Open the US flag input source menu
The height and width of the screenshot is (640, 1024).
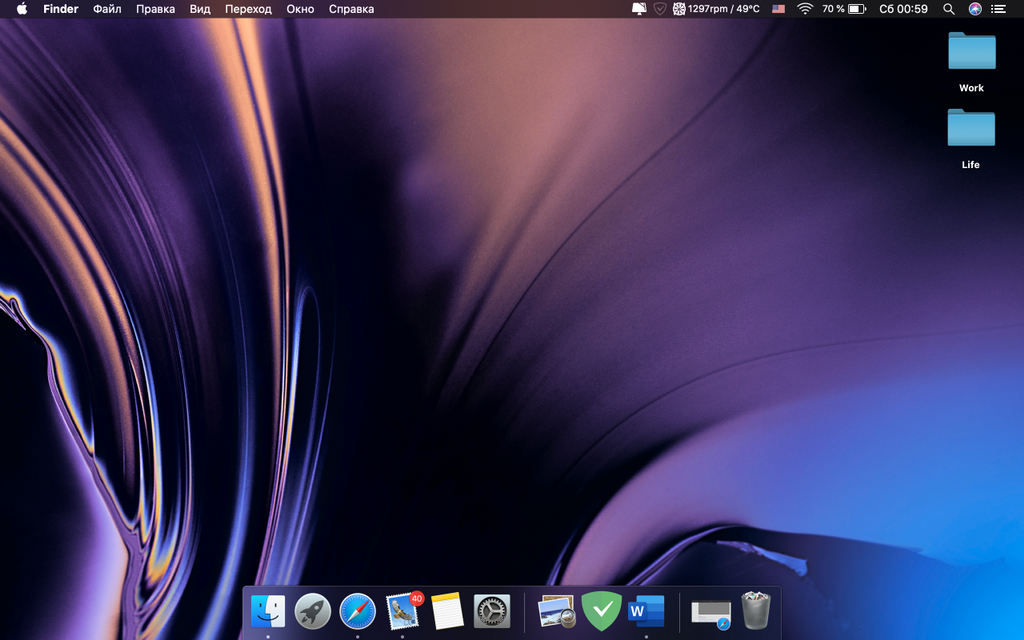[778, 9]
